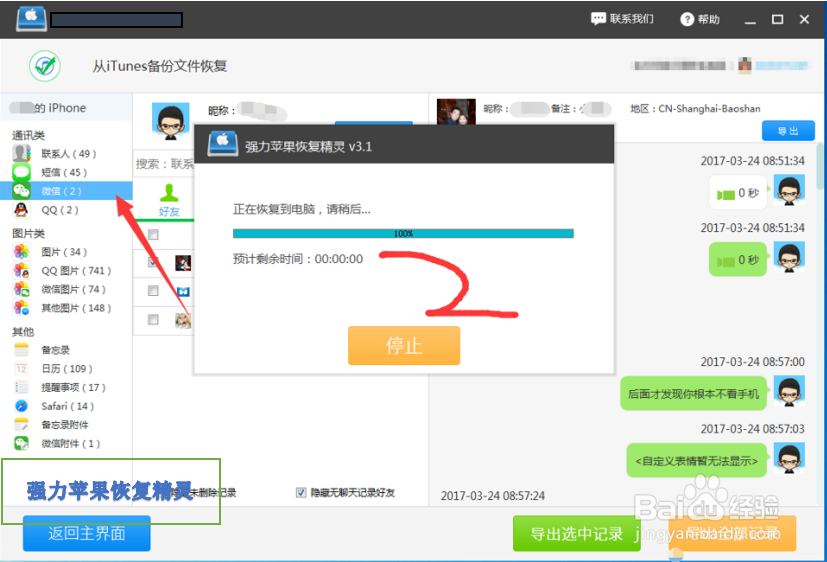The width and height of the screenshot is (827, 562).
Task: Click the green checkmark restore logo
Action: click(45, 66)
